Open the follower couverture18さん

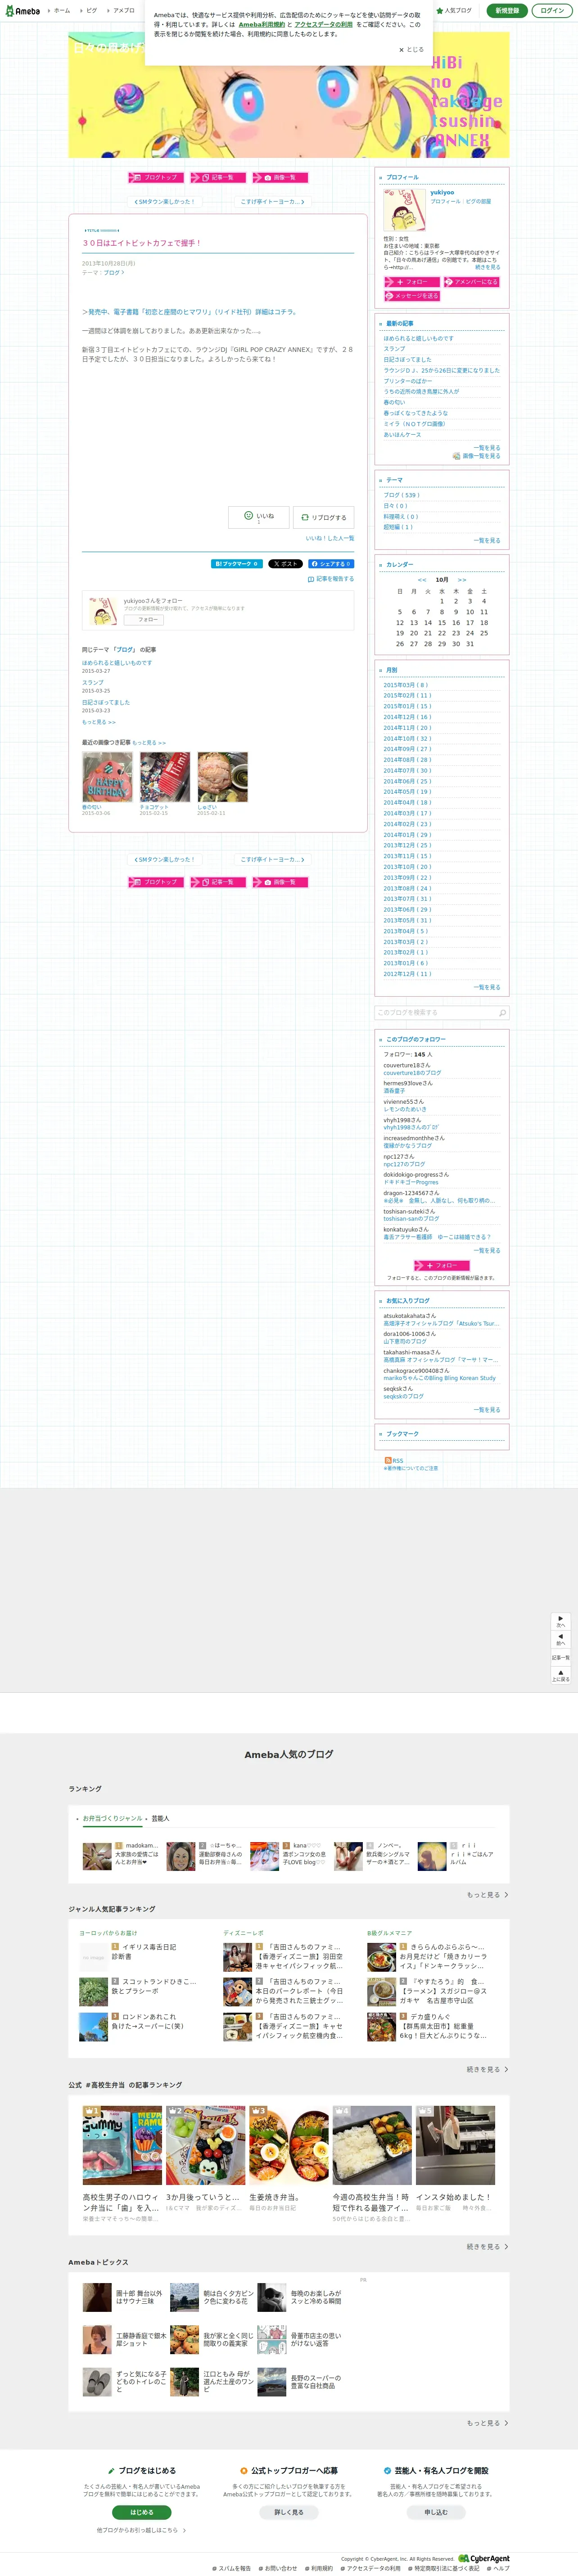pos(407,1065)
